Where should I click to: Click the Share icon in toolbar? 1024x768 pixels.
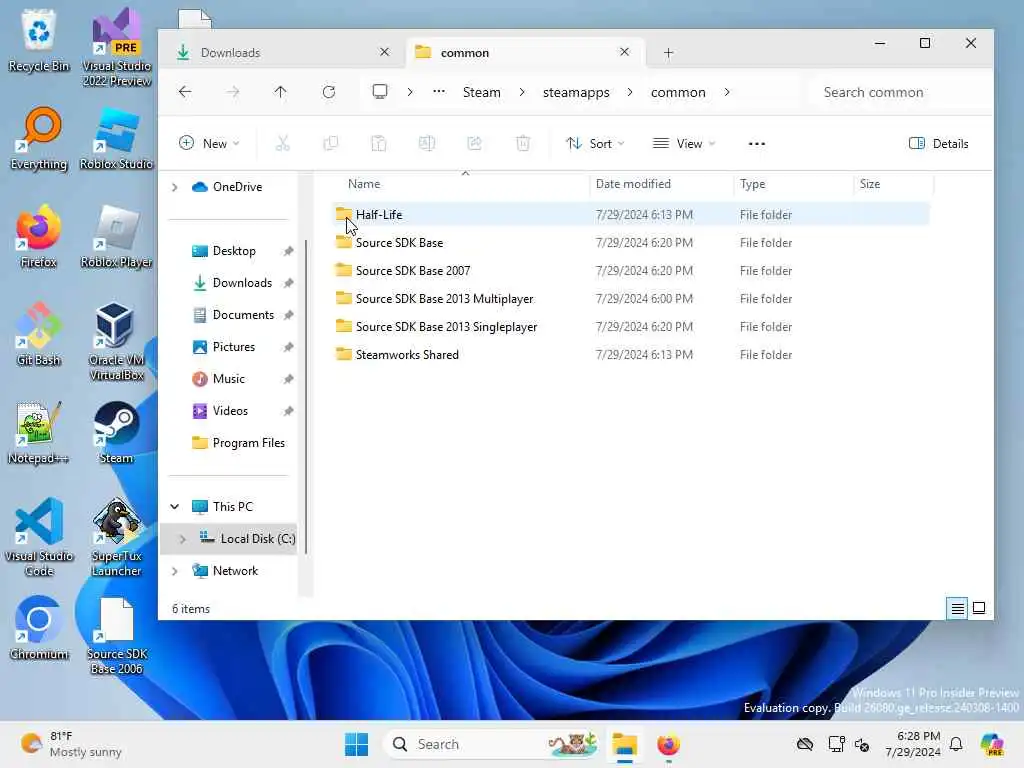point(475,144)
